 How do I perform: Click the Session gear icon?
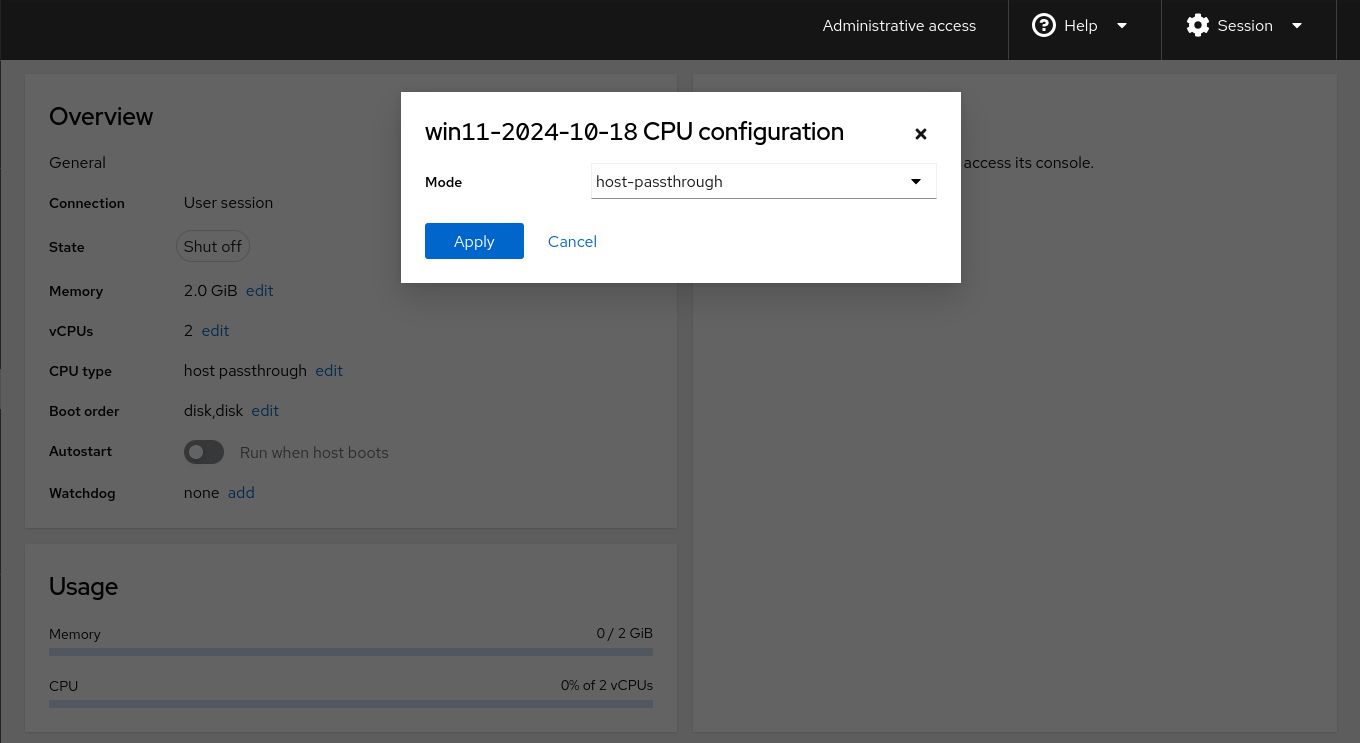click(x=1197, y=26)
